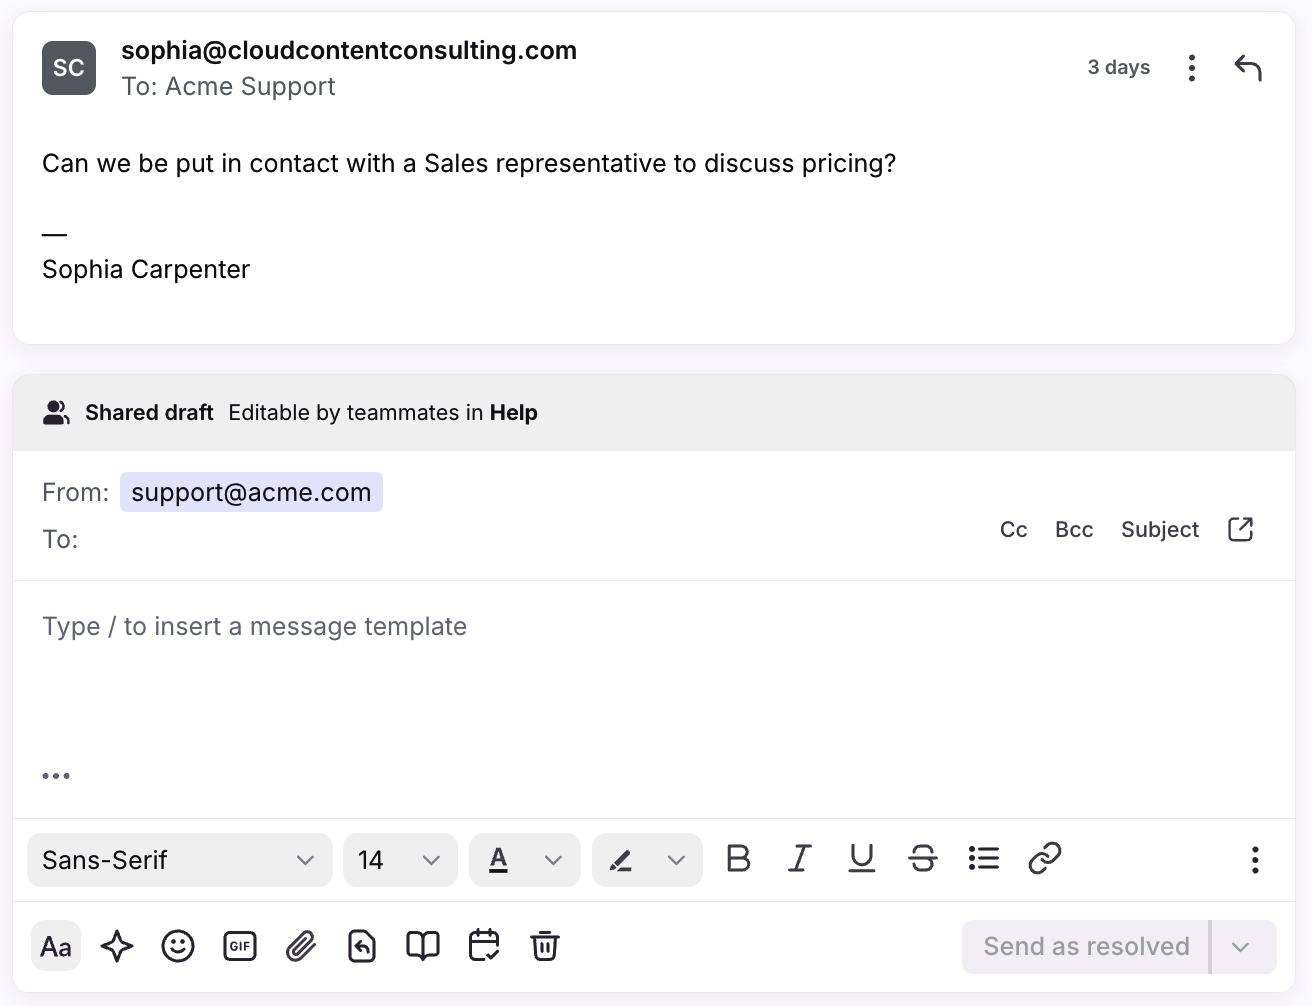
Task: Open the GIF picker
Action: (240, 946)
